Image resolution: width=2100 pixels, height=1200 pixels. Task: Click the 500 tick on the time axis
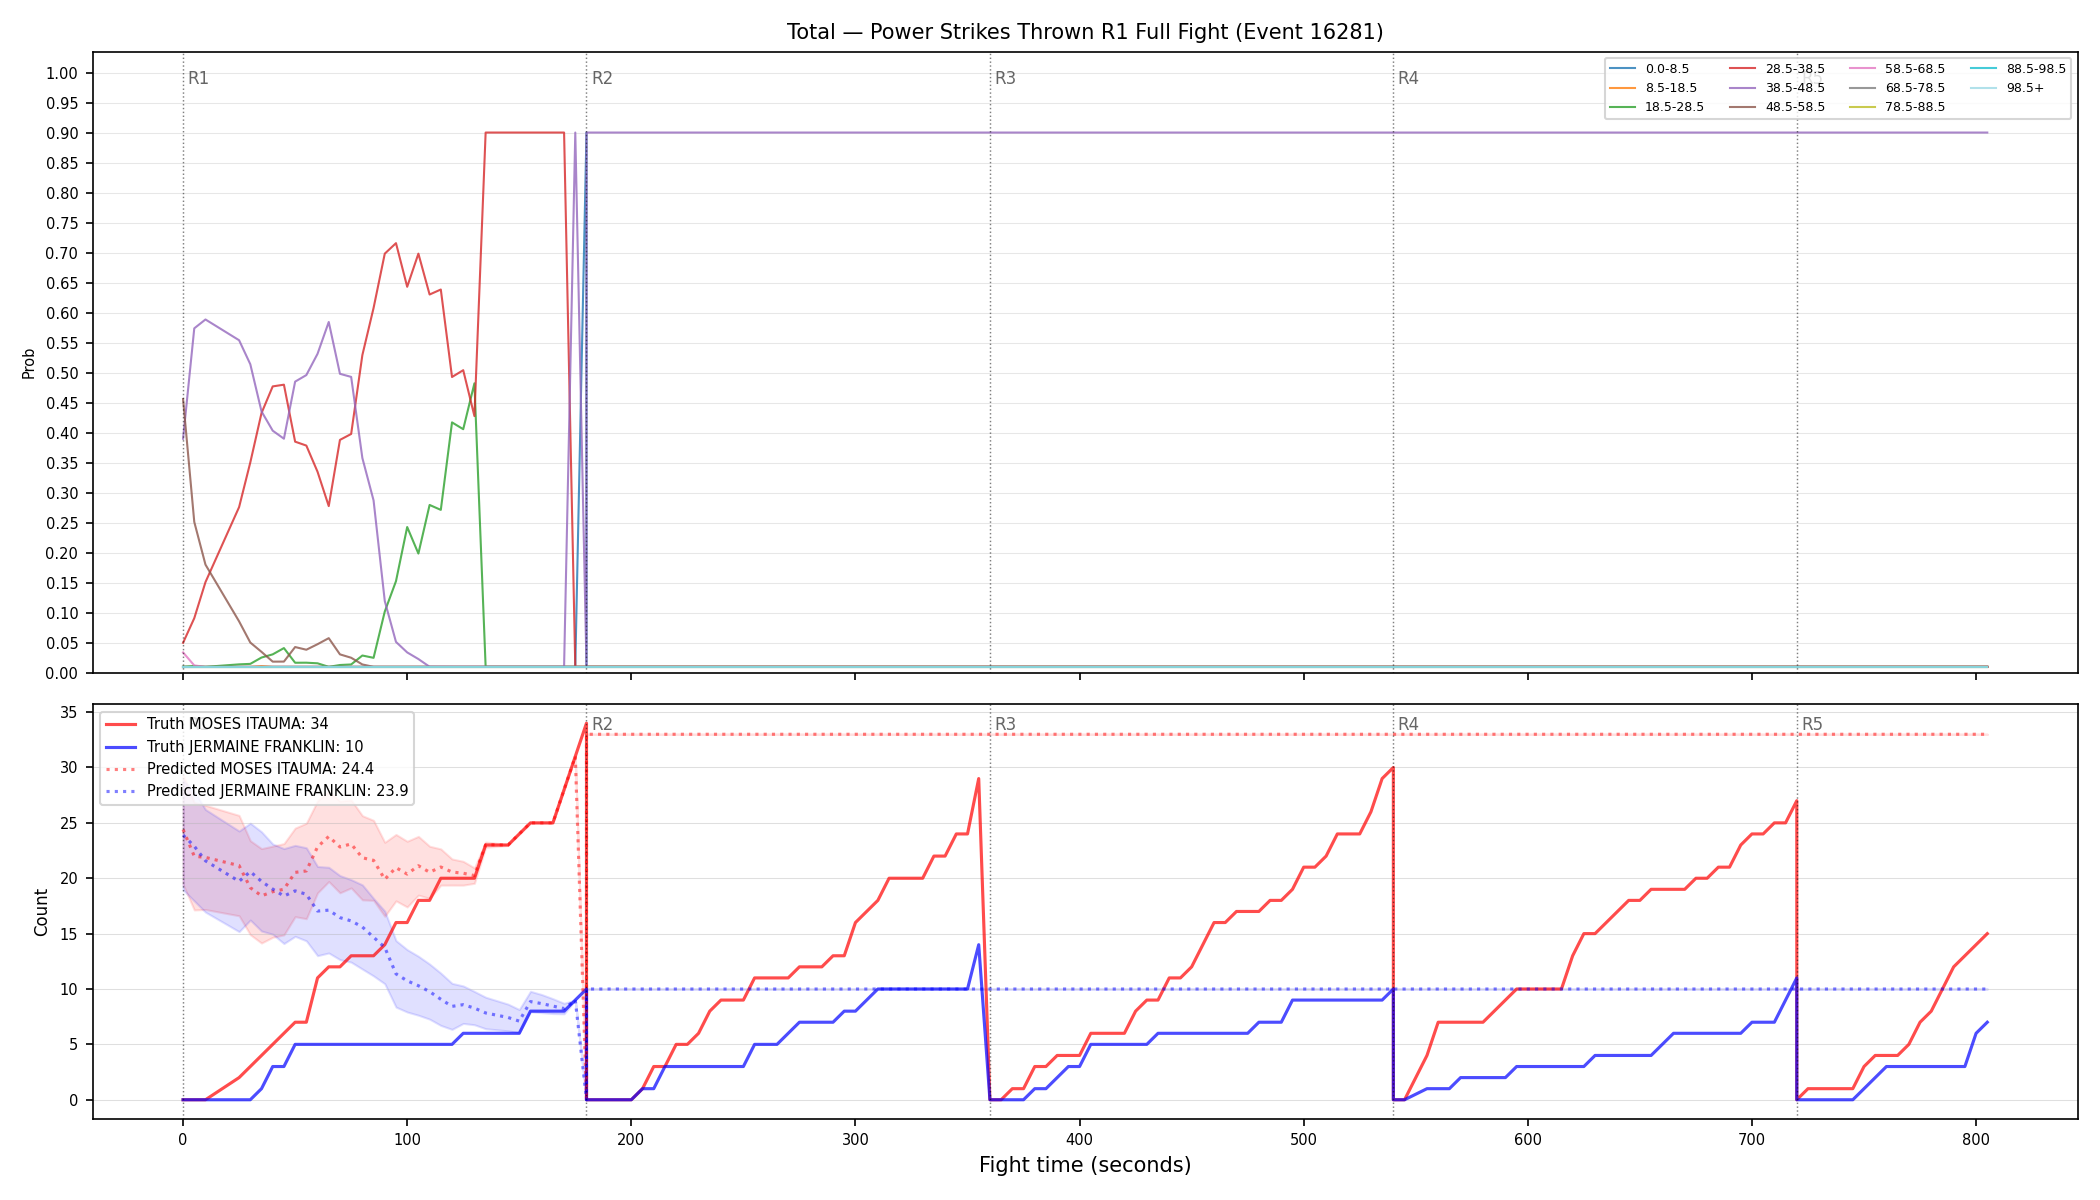coord(1303,1139)
